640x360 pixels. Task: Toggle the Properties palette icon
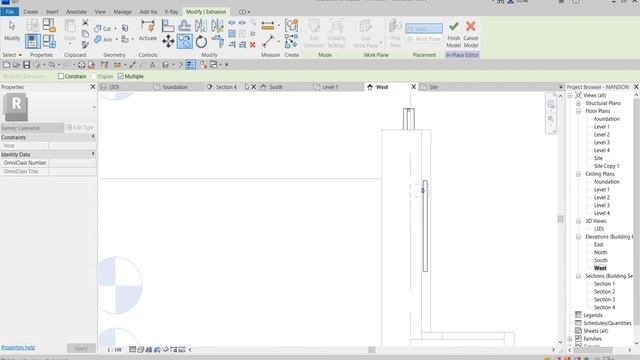pyautogui.click(x=33, y=41)
